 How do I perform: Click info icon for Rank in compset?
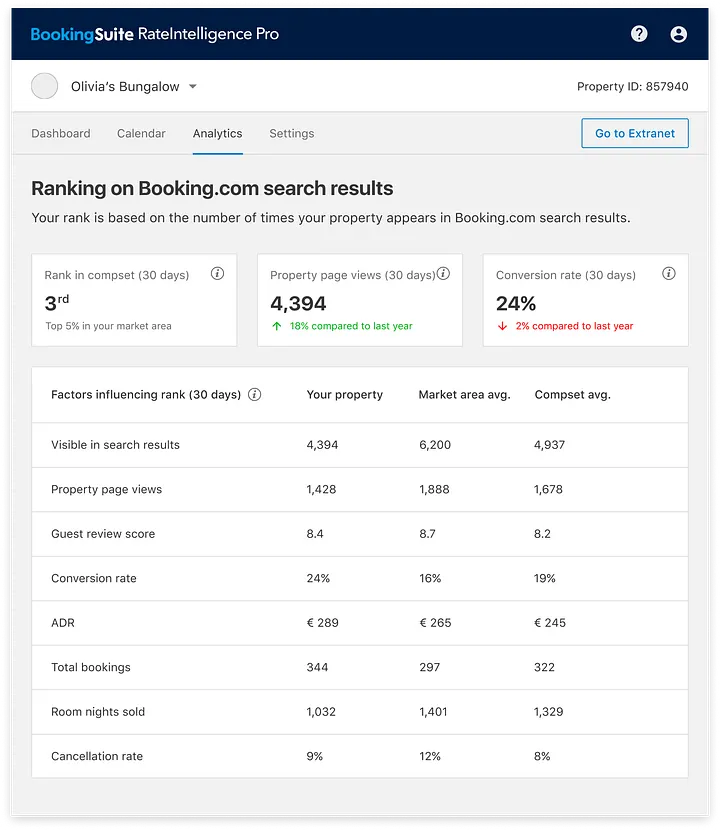pyautogui.click(x=217, y=274)
